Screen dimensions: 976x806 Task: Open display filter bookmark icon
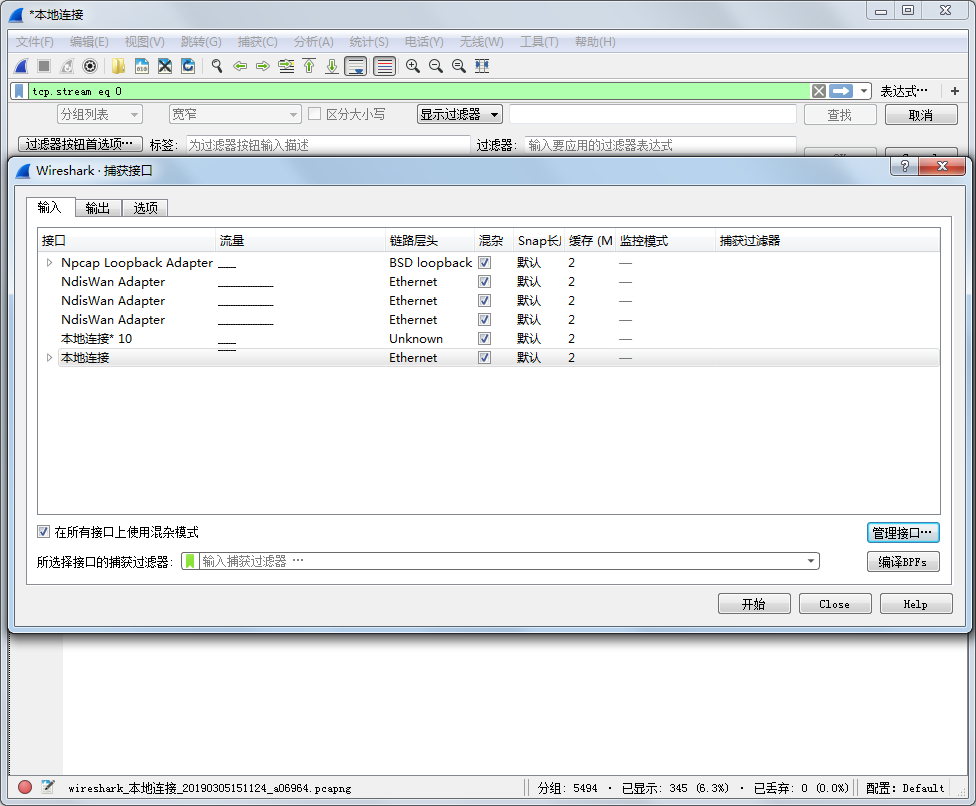tap(19, 91)
